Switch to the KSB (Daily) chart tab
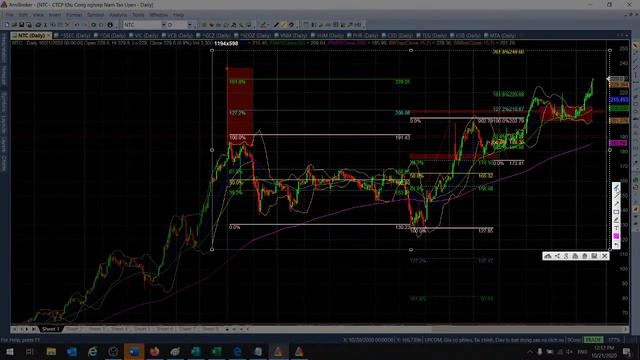640x360 pixels. pyautogui.click(x=465, y=36)
